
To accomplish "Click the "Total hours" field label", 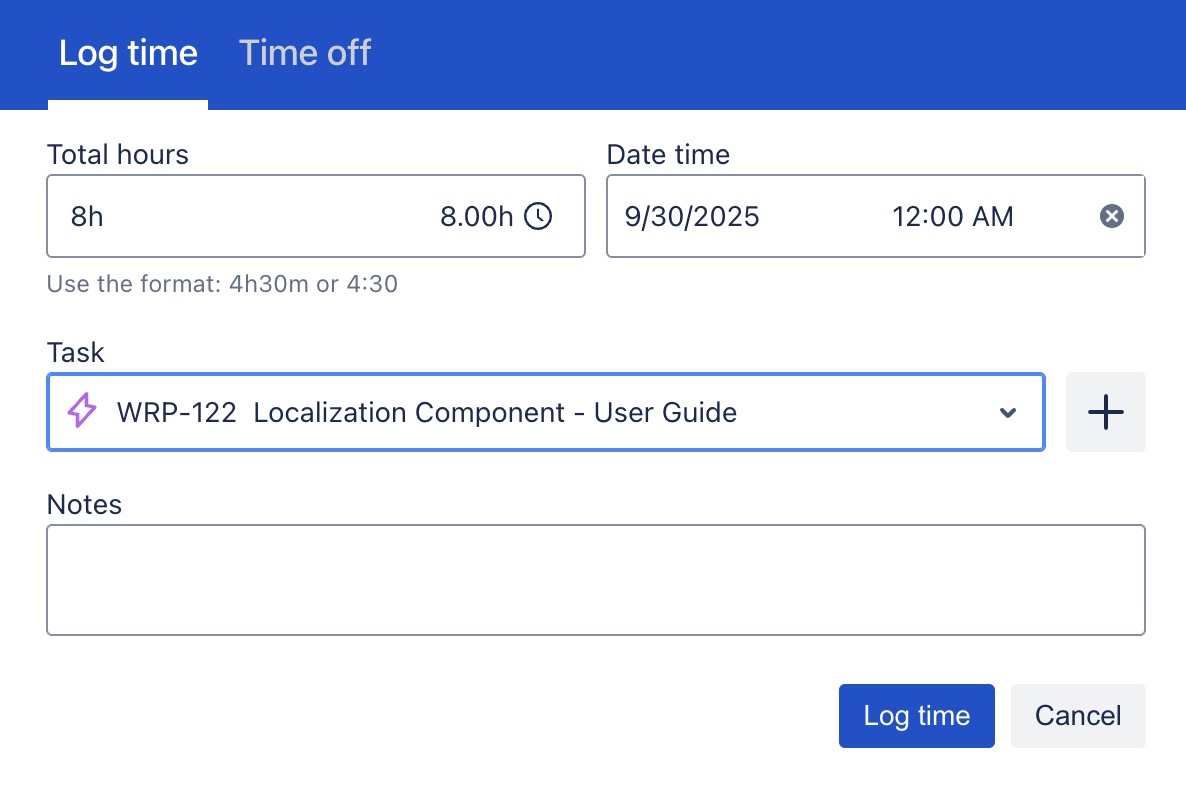I will click(x=118, y=155).
